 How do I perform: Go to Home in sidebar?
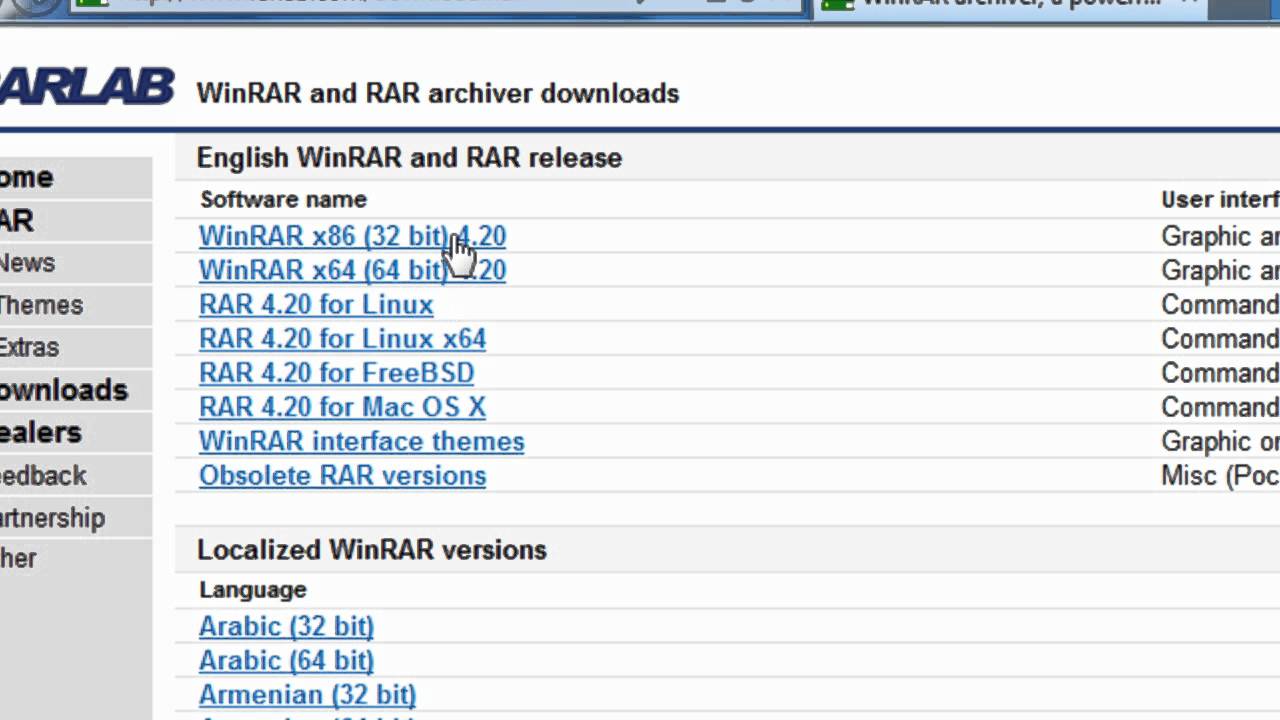[27, 177]
